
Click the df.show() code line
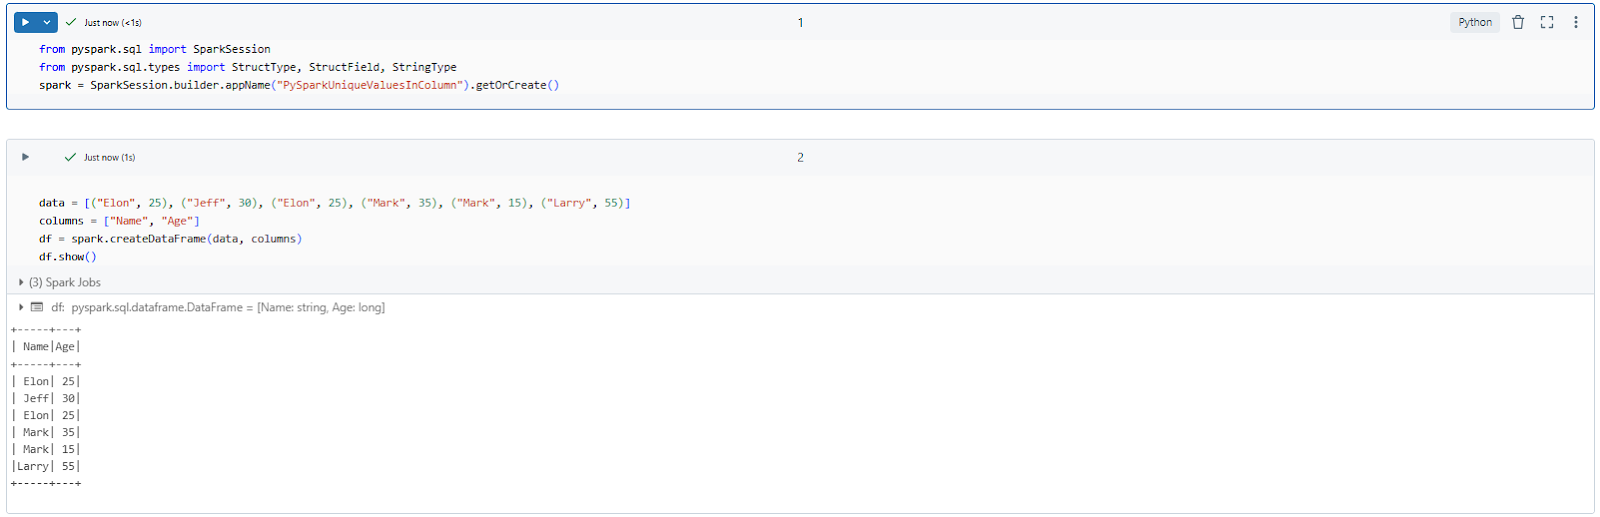pyautogui.click(x=68, y=257)
